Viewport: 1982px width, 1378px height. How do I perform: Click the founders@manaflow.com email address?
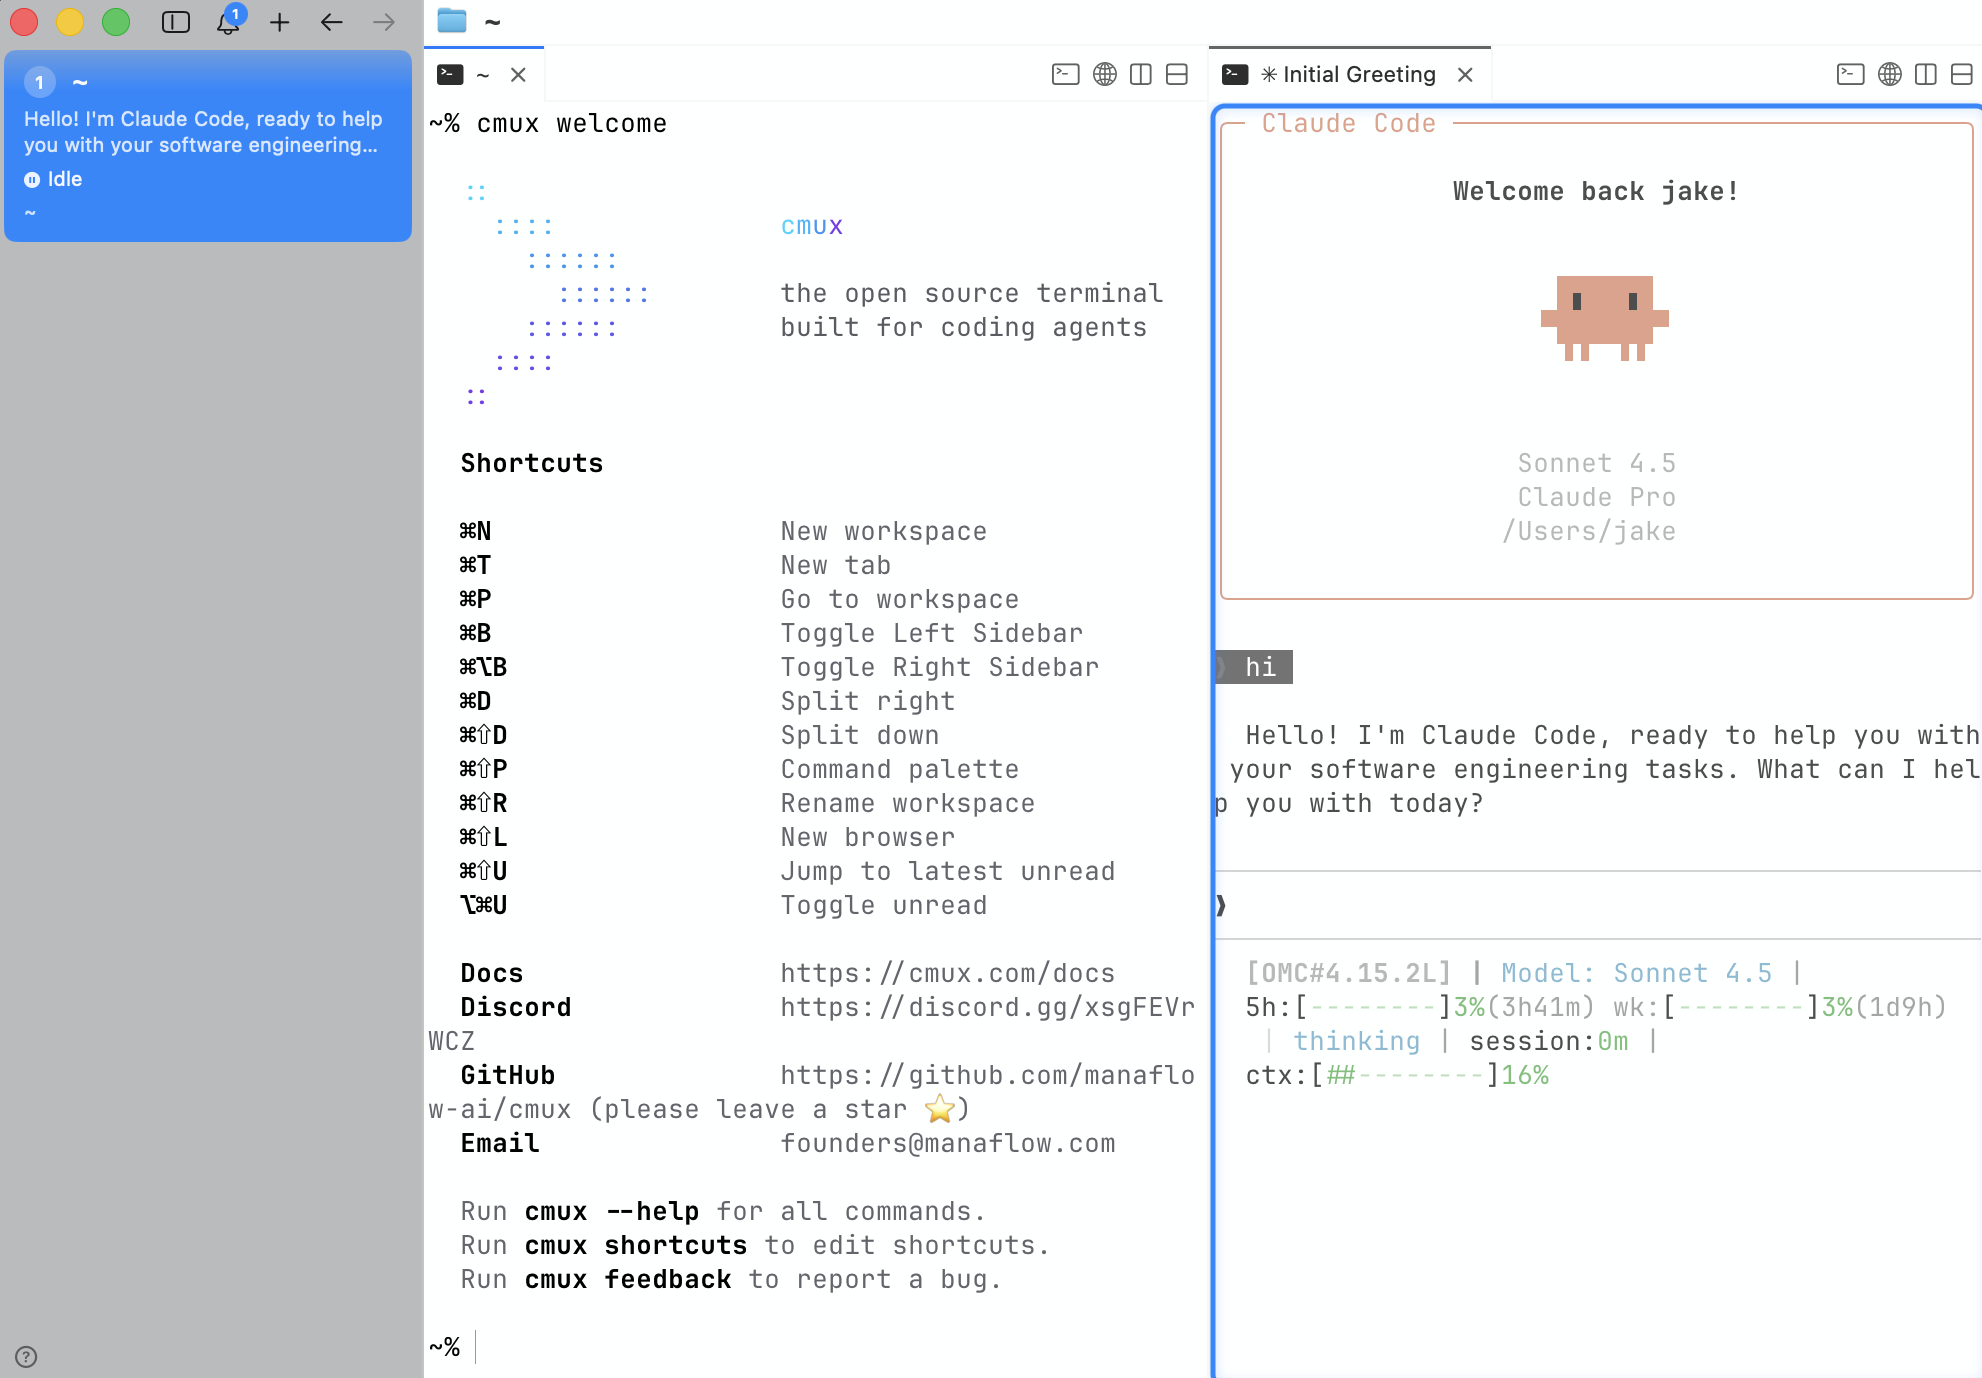947,1143
